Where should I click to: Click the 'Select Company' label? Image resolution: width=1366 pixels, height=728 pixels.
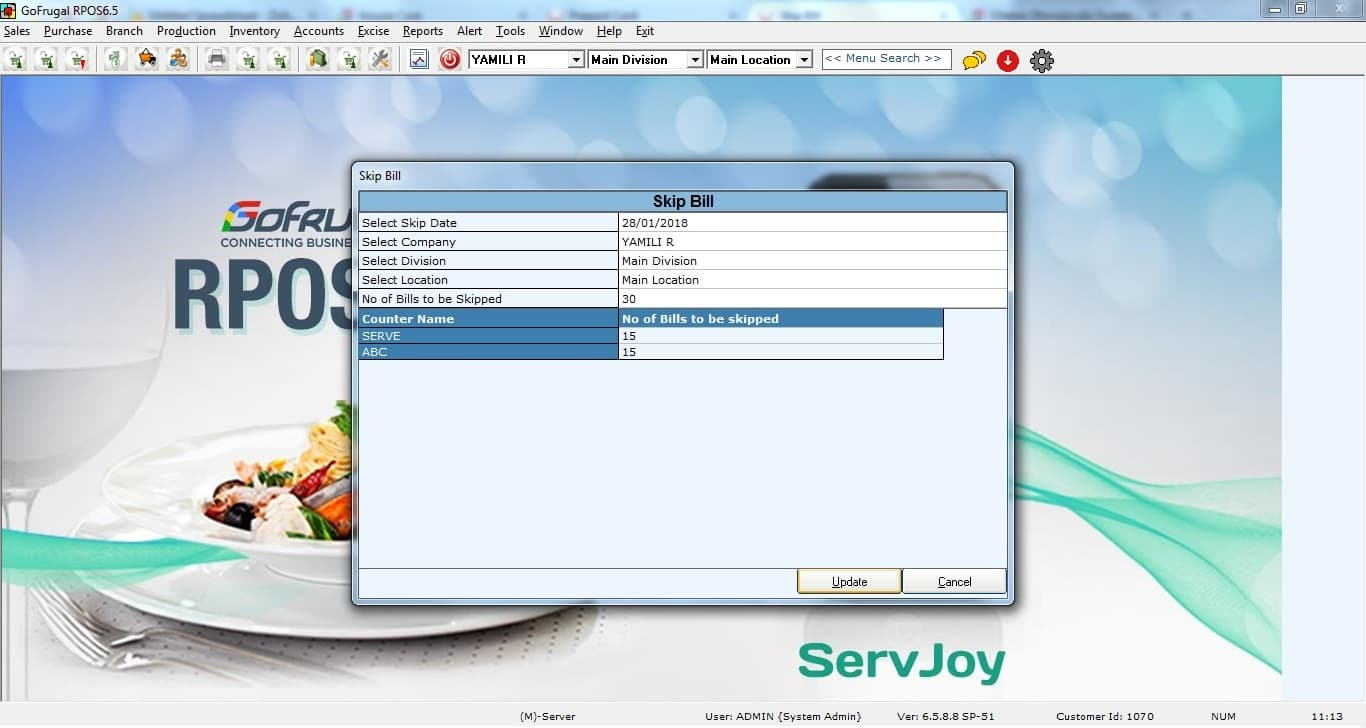pos(408,242)
